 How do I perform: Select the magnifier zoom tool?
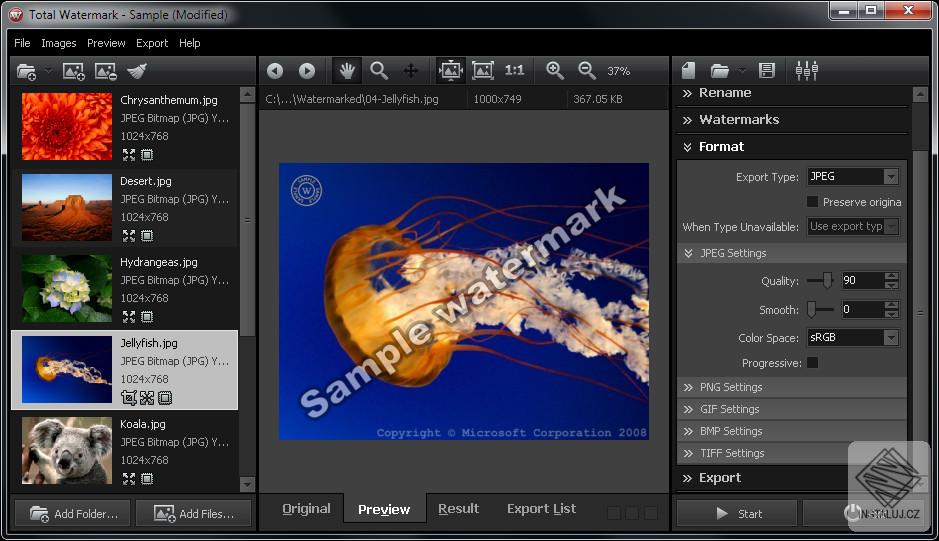tap(379, 71)
